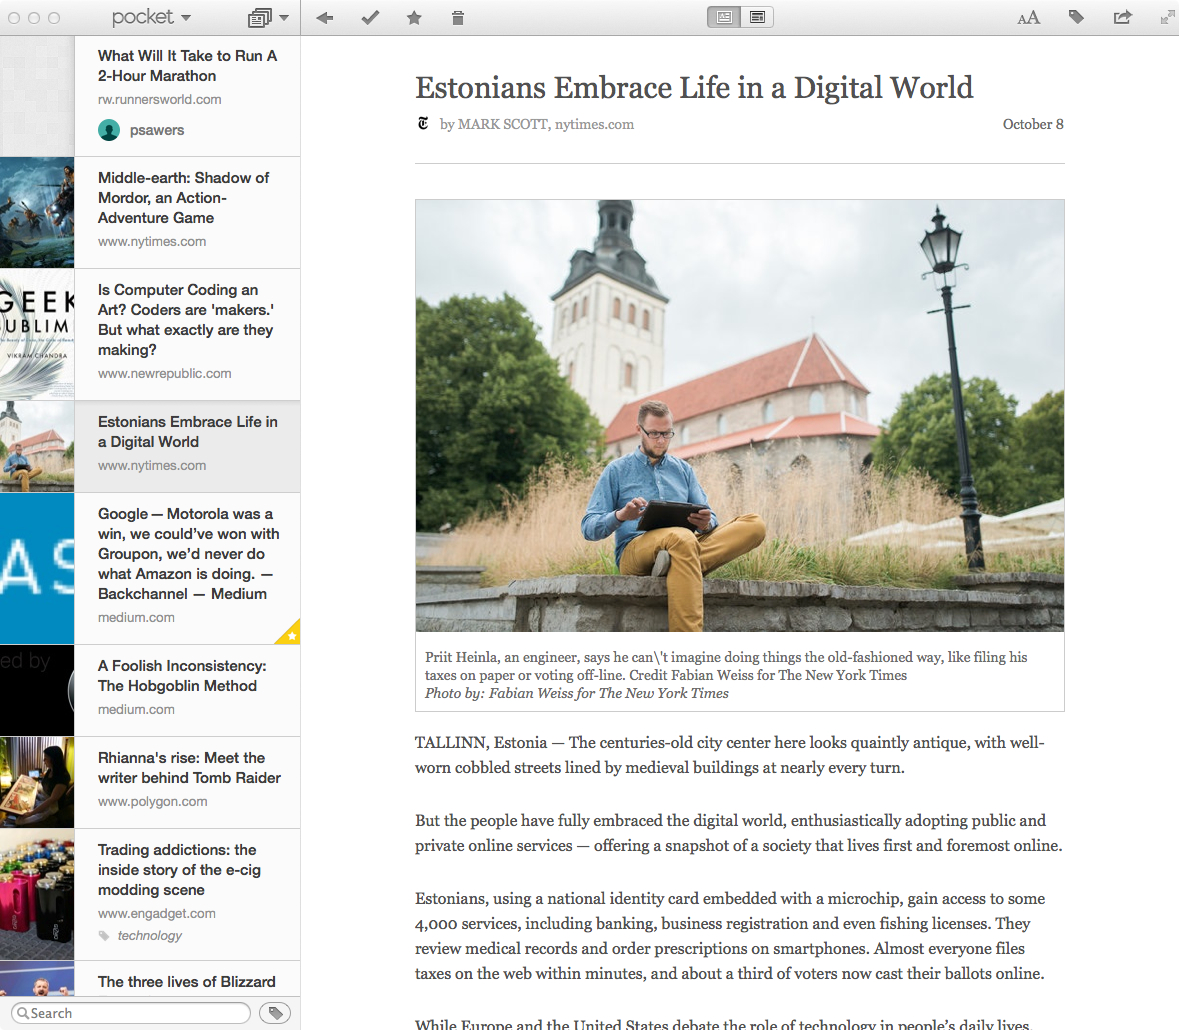Click the e-cig modding article thumbnail
This screenshot has height=1030, width=1179.
[x=37, y=895]
